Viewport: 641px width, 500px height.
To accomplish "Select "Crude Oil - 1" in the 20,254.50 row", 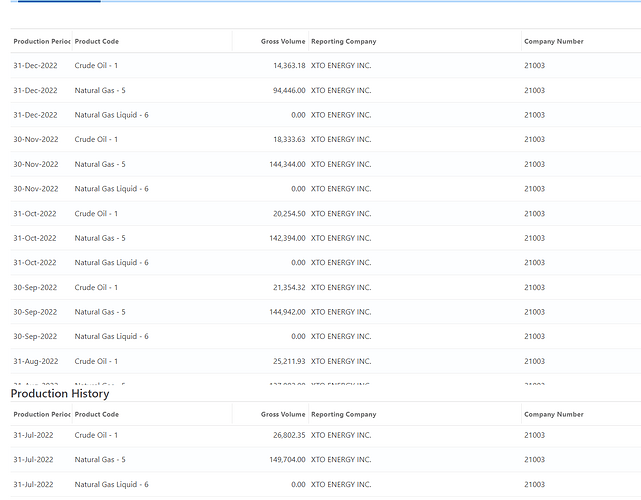I will [x=96, y=214].
